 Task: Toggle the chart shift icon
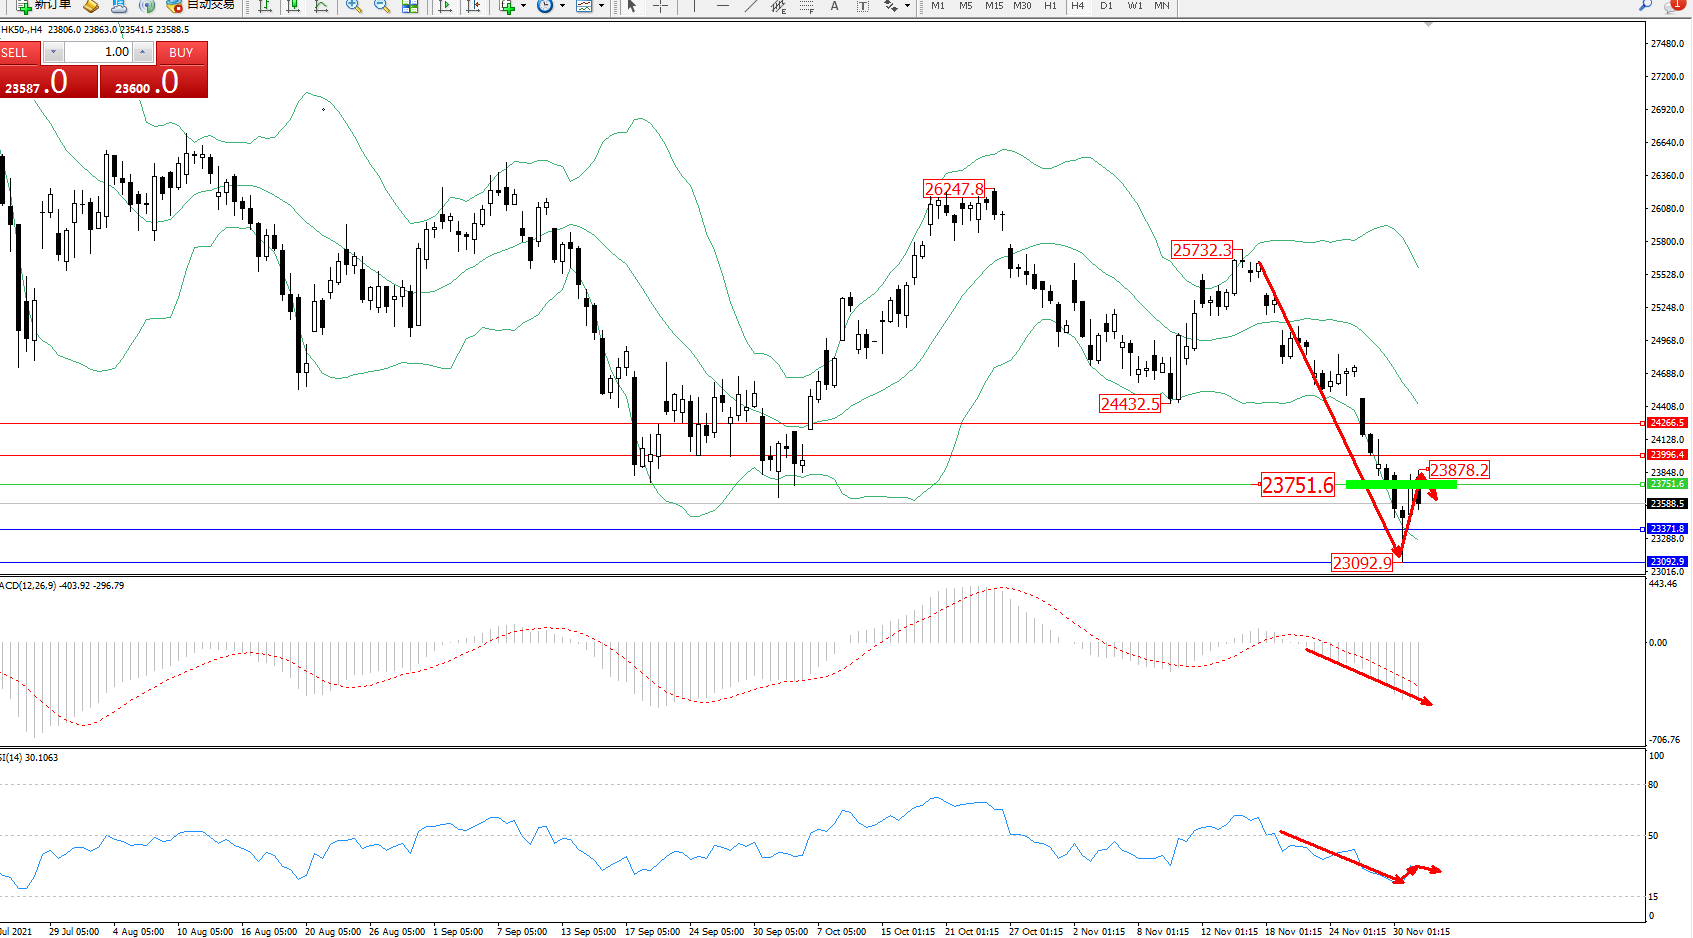point(473,6)
